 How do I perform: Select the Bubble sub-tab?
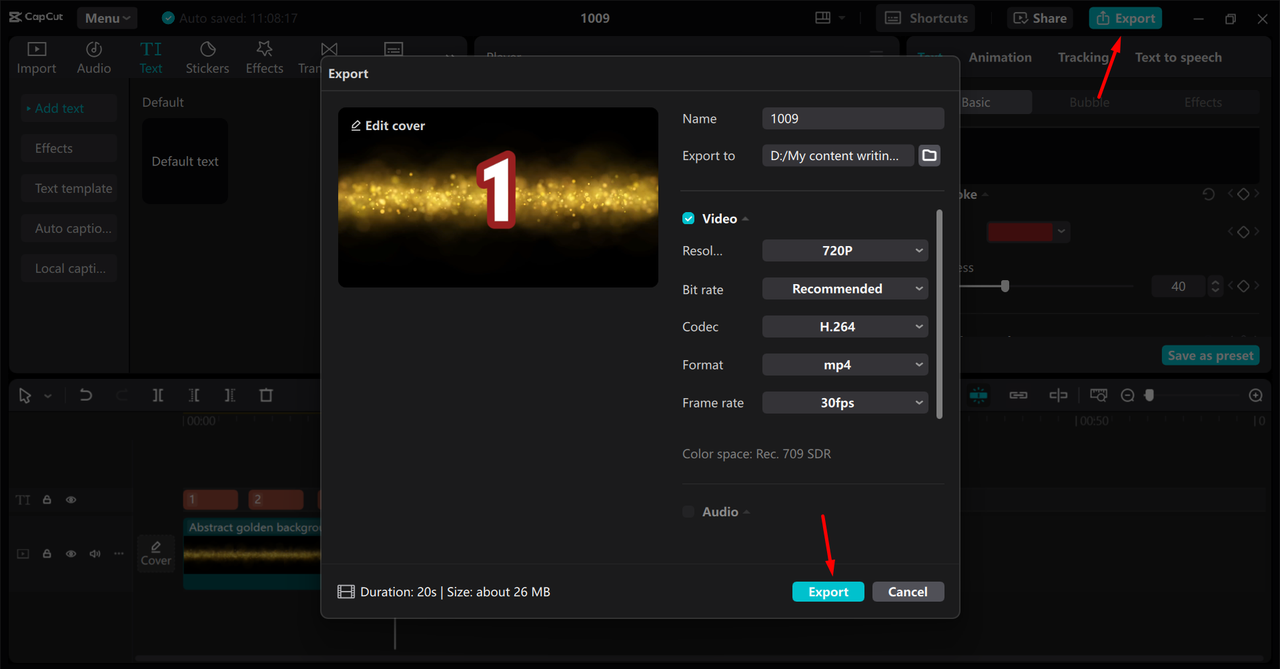[1089, 102]
